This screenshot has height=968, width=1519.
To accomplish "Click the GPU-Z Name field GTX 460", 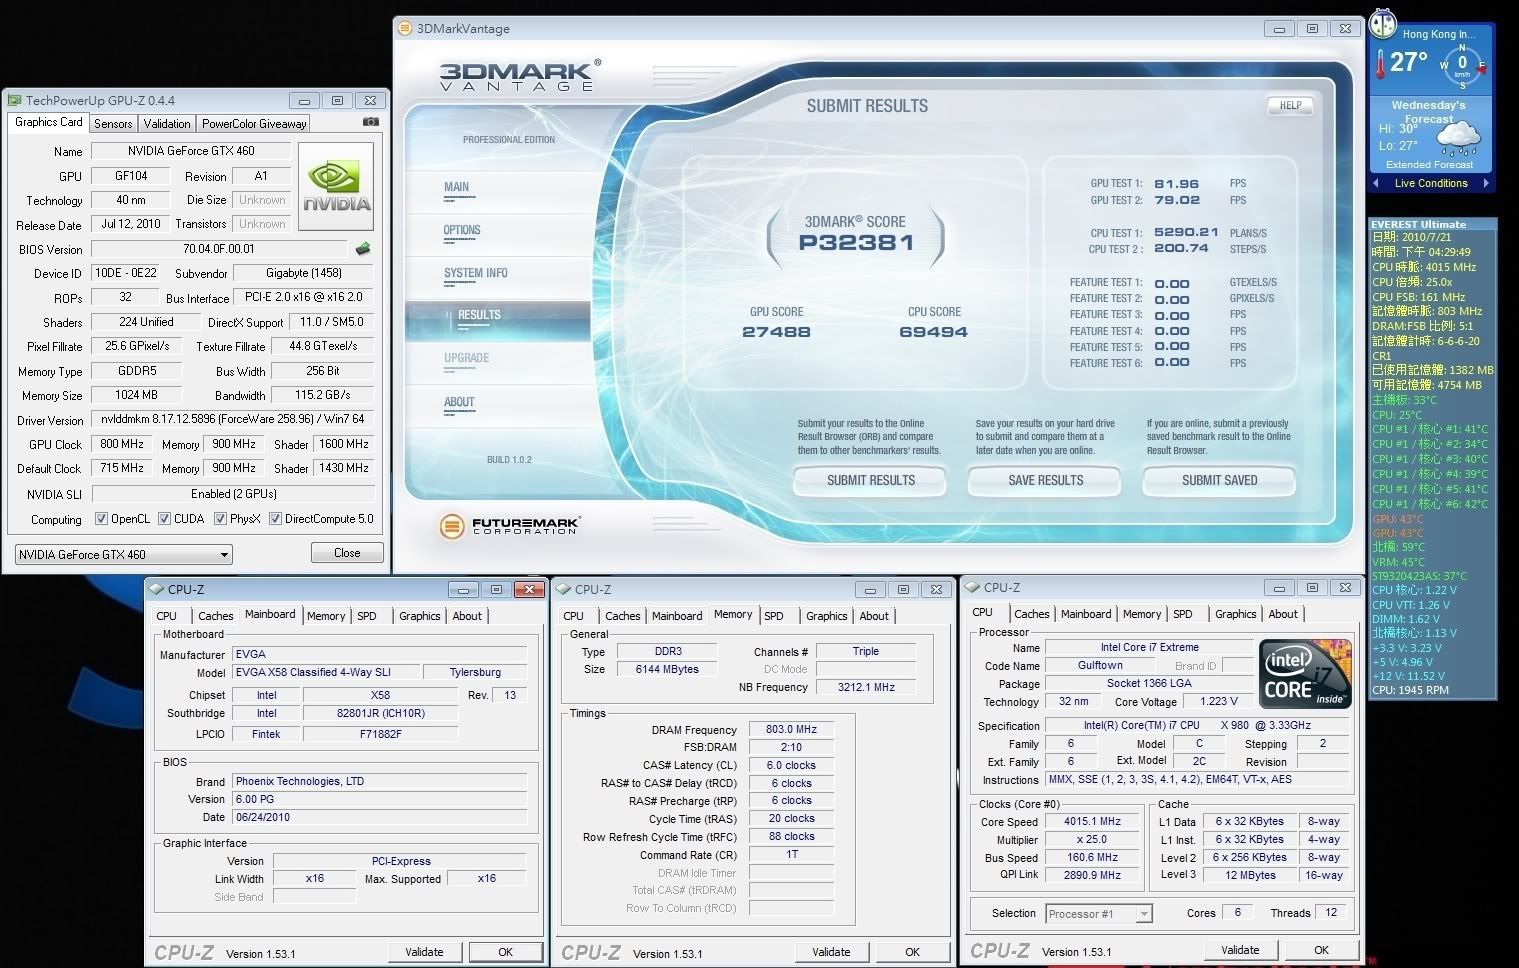I will click(191, 151).
